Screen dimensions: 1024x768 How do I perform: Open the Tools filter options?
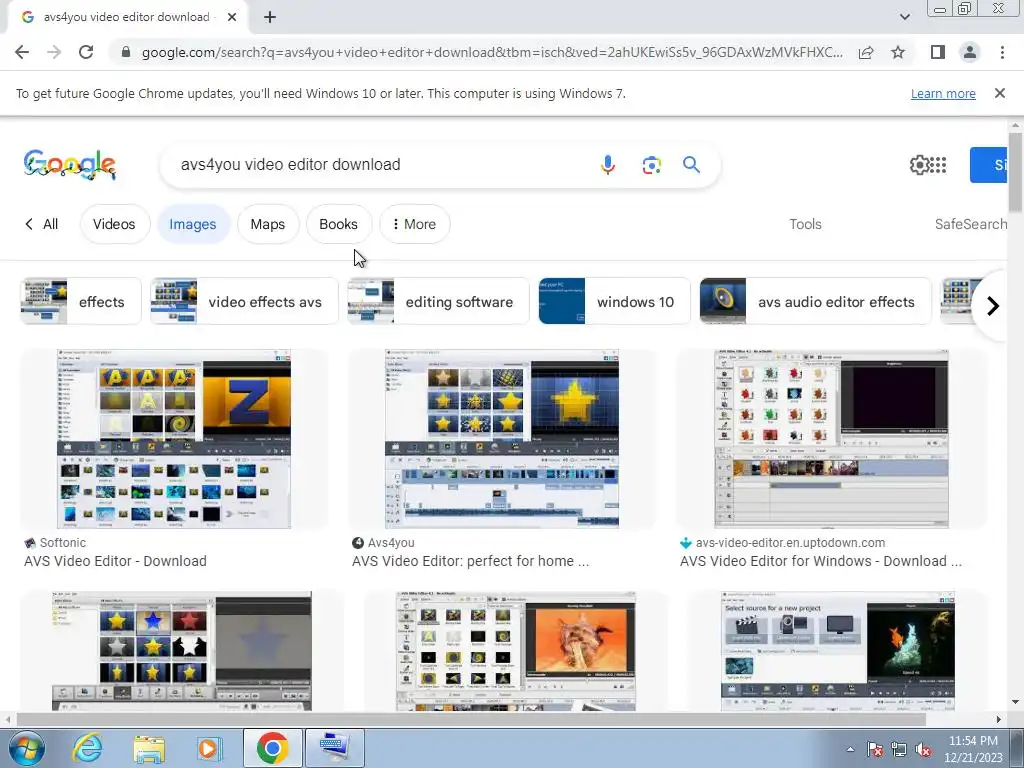[x=805, y=224]
